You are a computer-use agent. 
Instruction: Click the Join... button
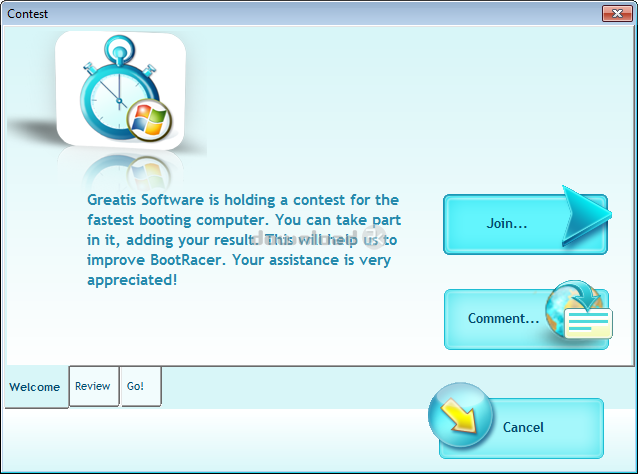point(525,224)
